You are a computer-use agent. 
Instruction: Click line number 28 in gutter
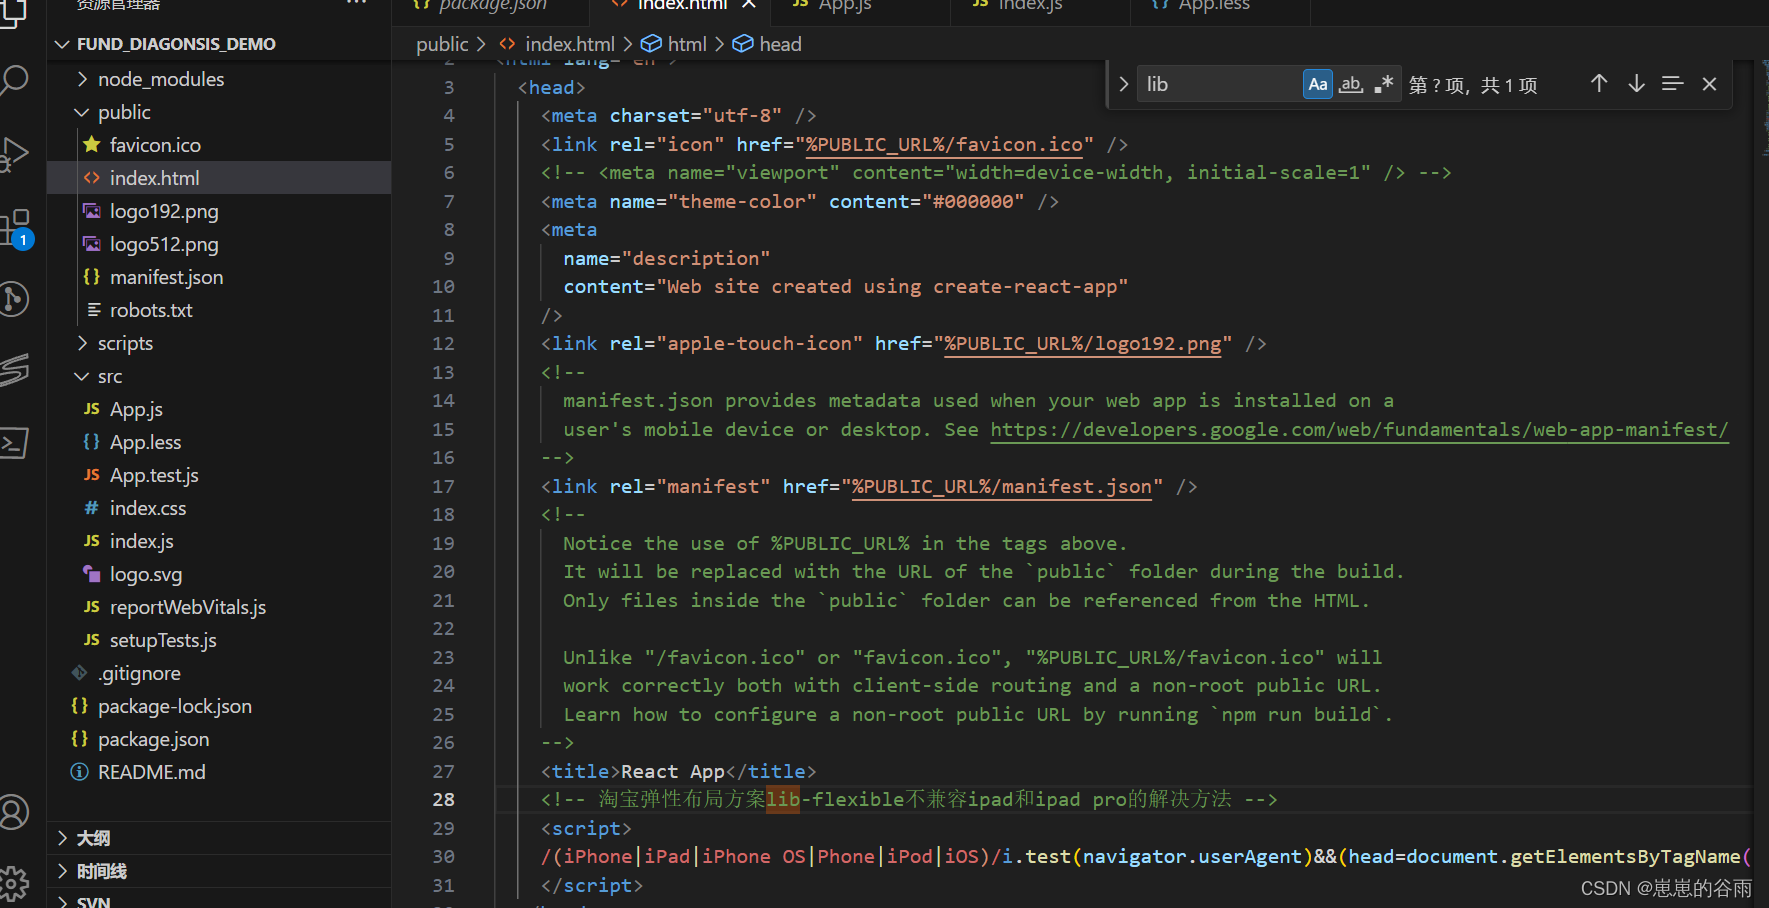[x=443, y=799]
